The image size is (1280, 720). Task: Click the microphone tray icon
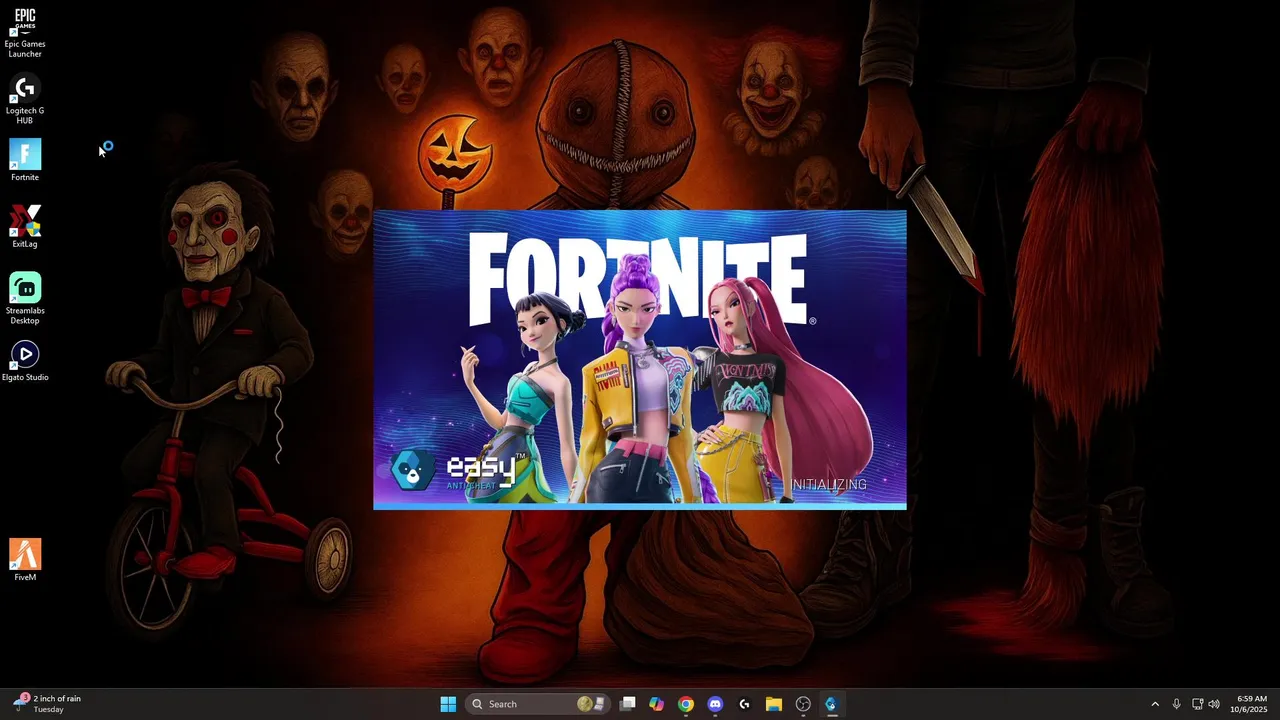(1176, 704)
